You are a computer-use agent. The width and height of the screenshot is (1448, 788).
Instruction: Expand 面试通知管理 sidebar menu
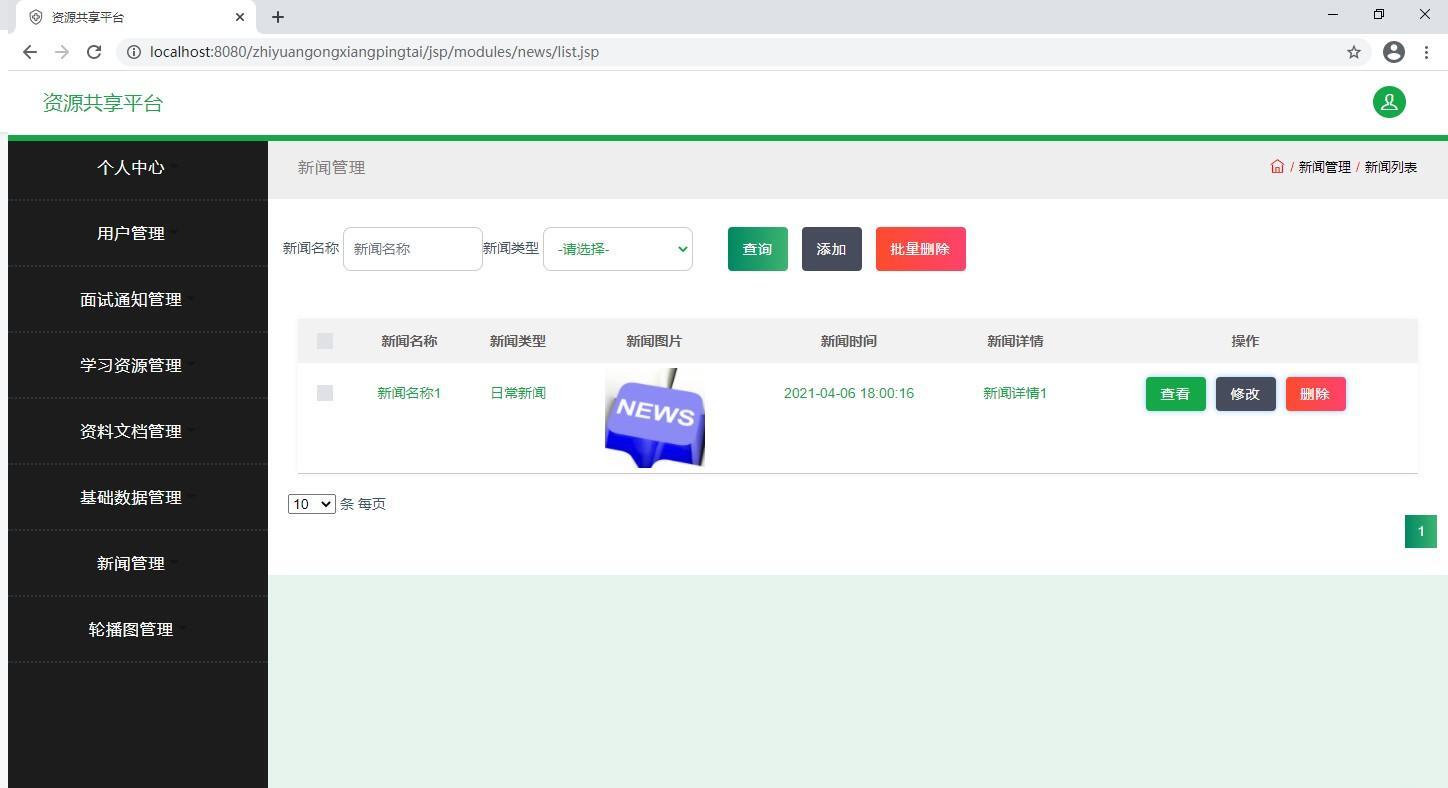coord(138,299)
